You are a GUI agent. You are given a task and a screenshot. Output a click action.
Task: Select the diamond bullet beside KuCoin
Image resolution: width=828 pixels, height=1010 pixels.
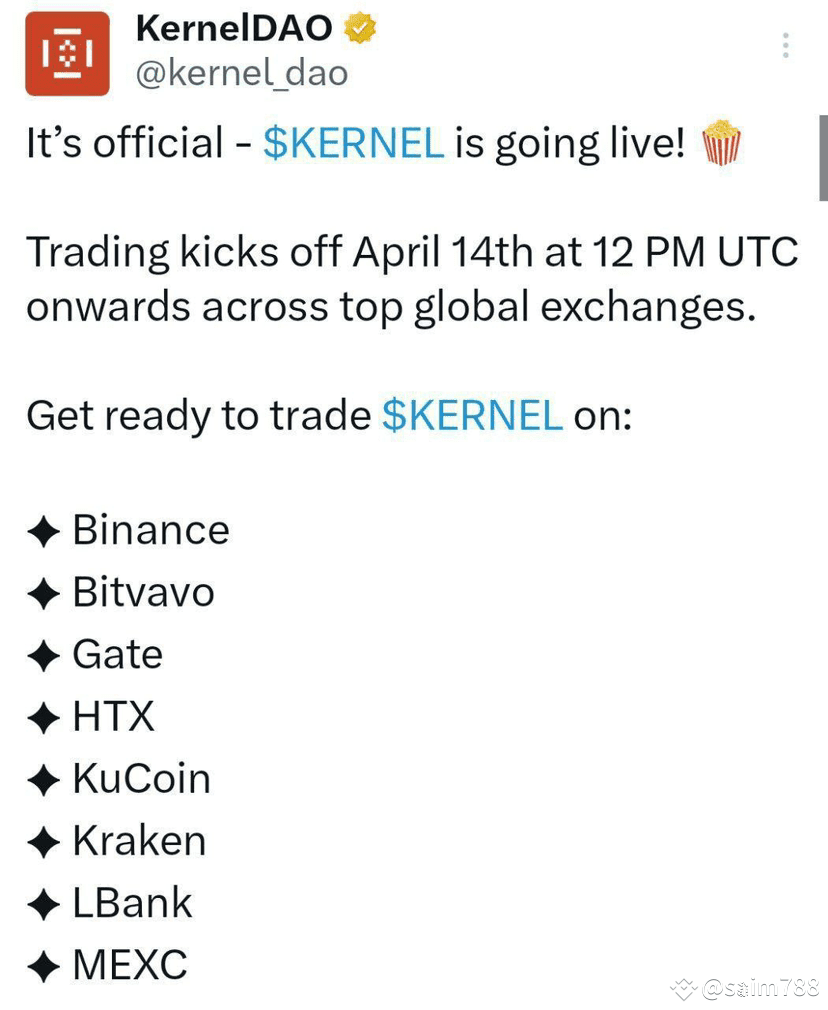pos(43,778)
